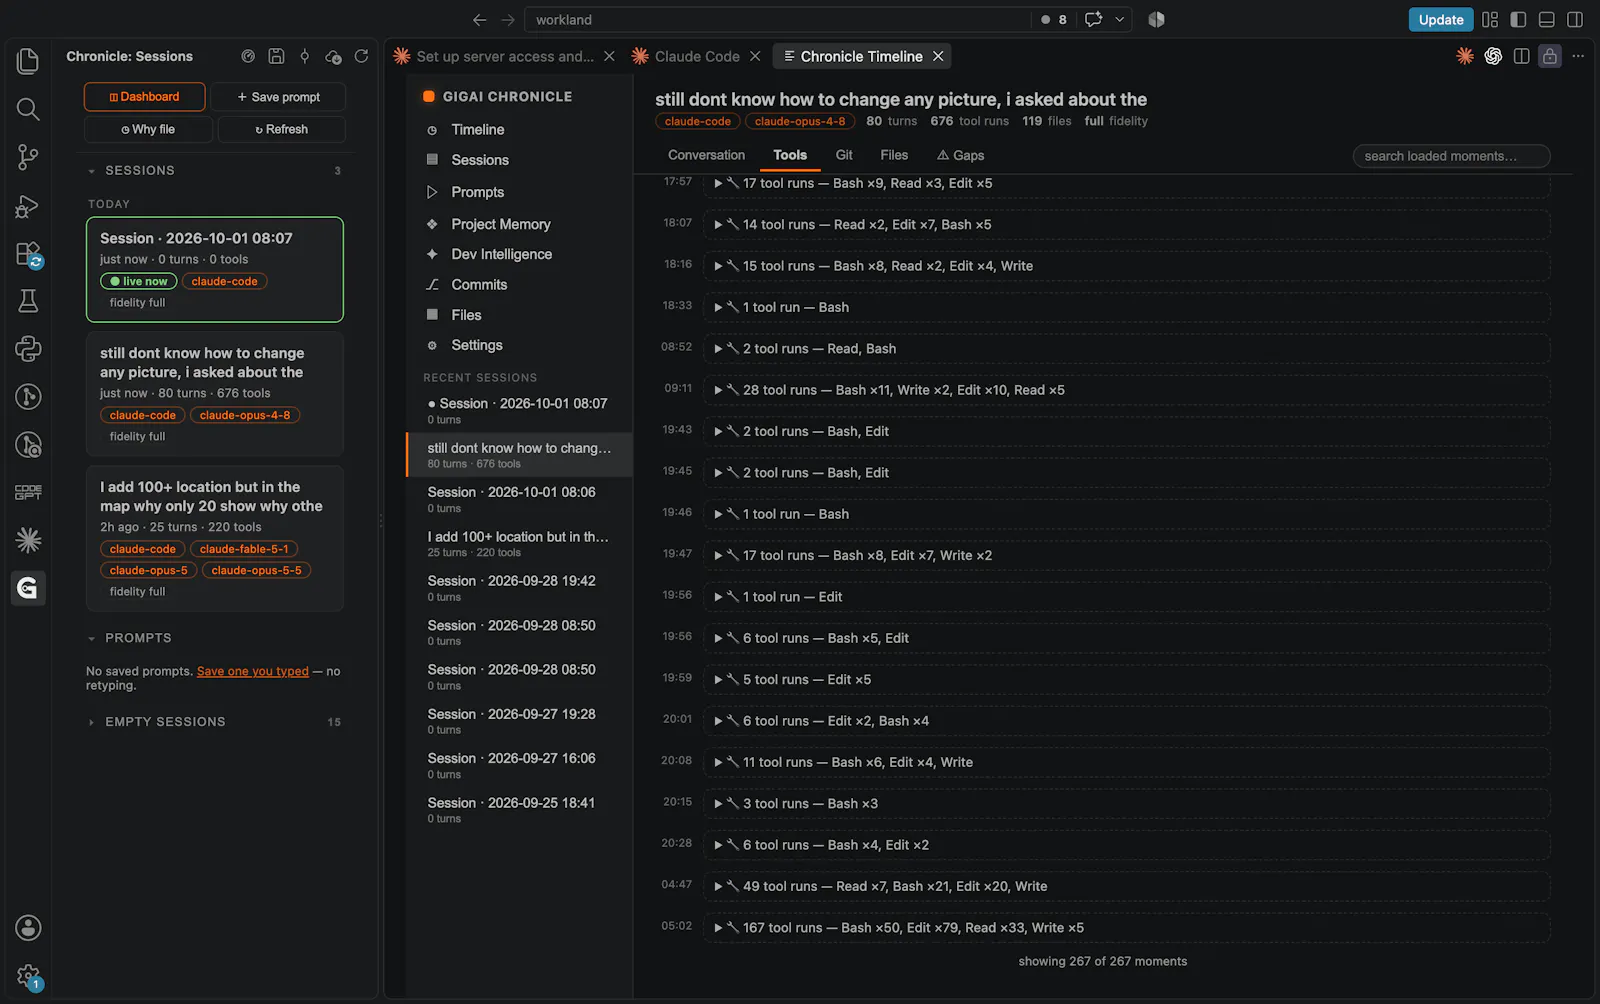Open the Explorer view in activity bar
This screenshot has height=1004, width=1600.
coord(28,61)
